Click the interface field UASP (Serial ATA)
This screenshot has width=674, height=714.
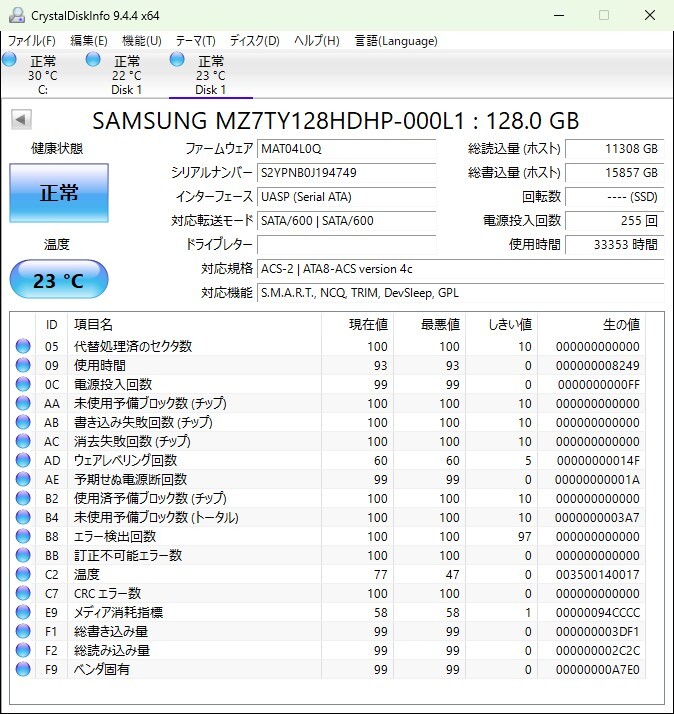[347, 197]
